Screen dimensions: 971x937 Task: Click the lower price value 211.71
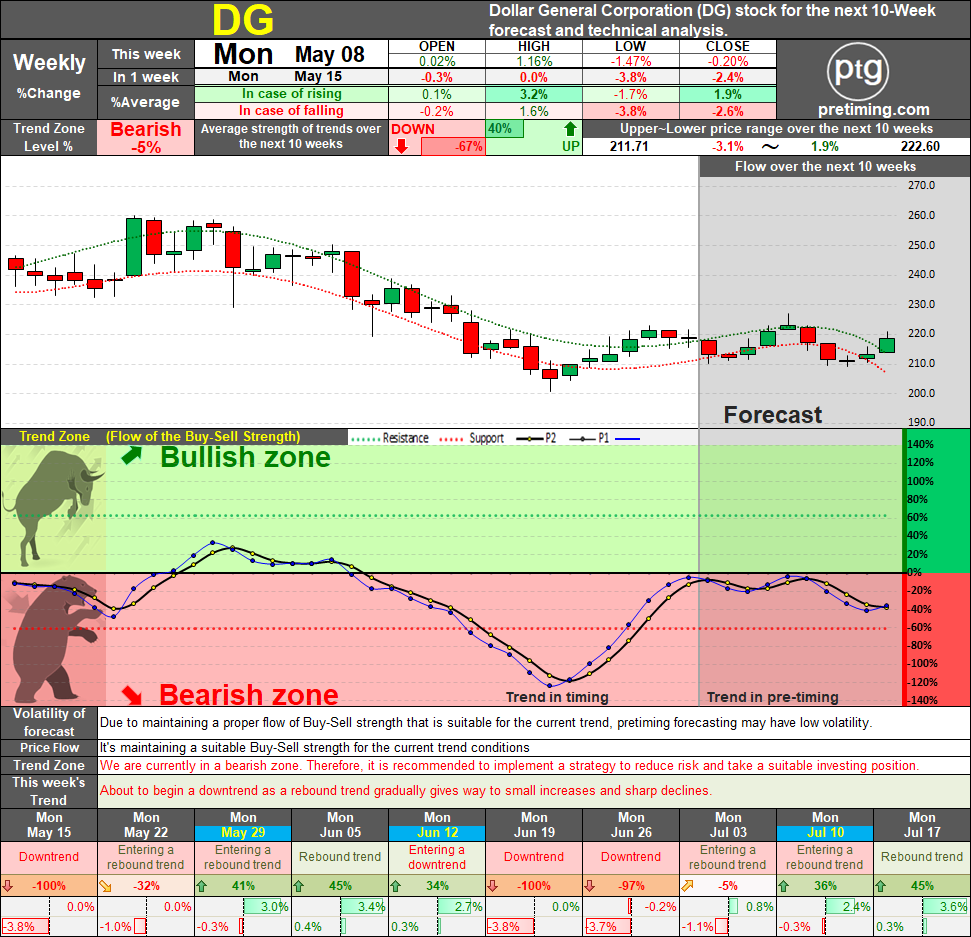point(629,147)
